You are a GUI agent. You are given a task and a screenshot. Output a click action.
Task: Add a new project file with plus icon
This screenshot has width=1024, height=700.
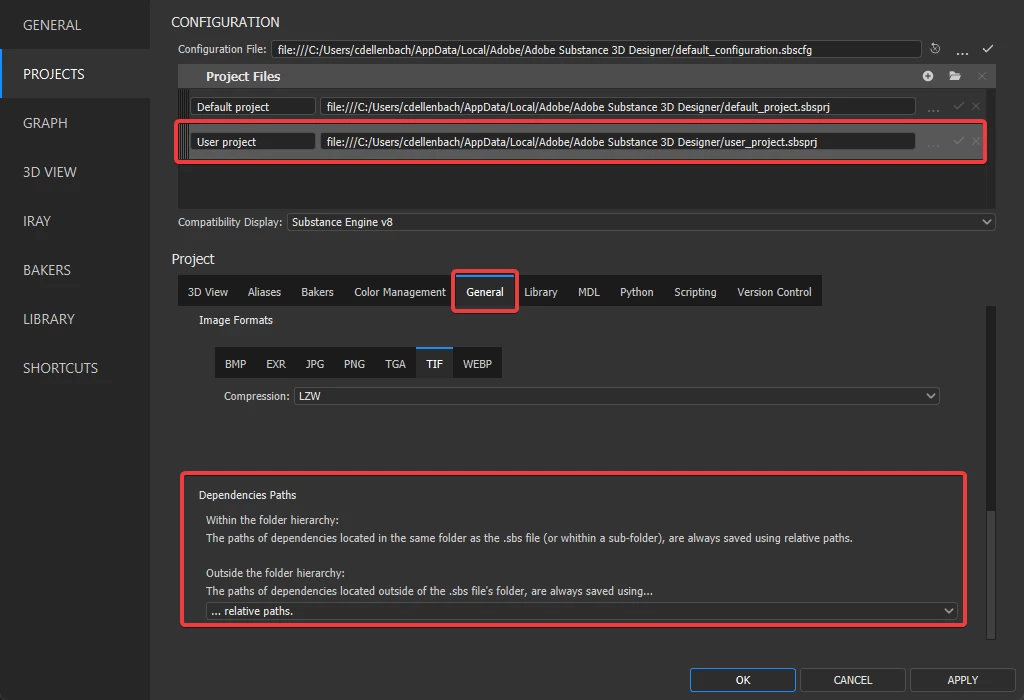pos(927,76)
